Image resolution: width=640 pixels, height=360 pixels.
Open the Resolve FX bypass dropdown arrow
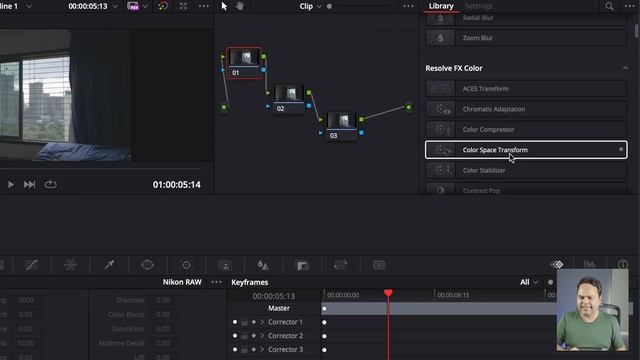point(145,7)
